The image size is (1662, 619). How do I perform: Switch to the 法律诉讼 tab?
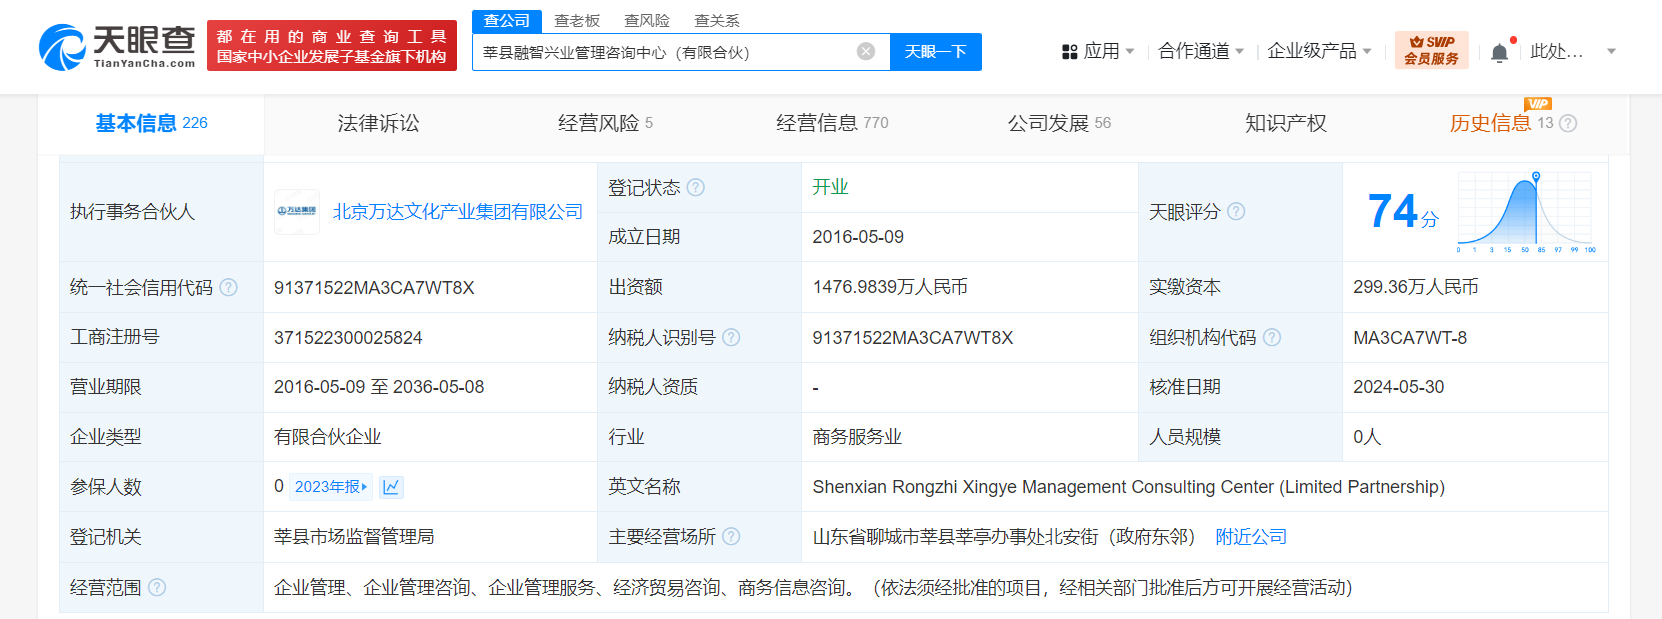378,124
